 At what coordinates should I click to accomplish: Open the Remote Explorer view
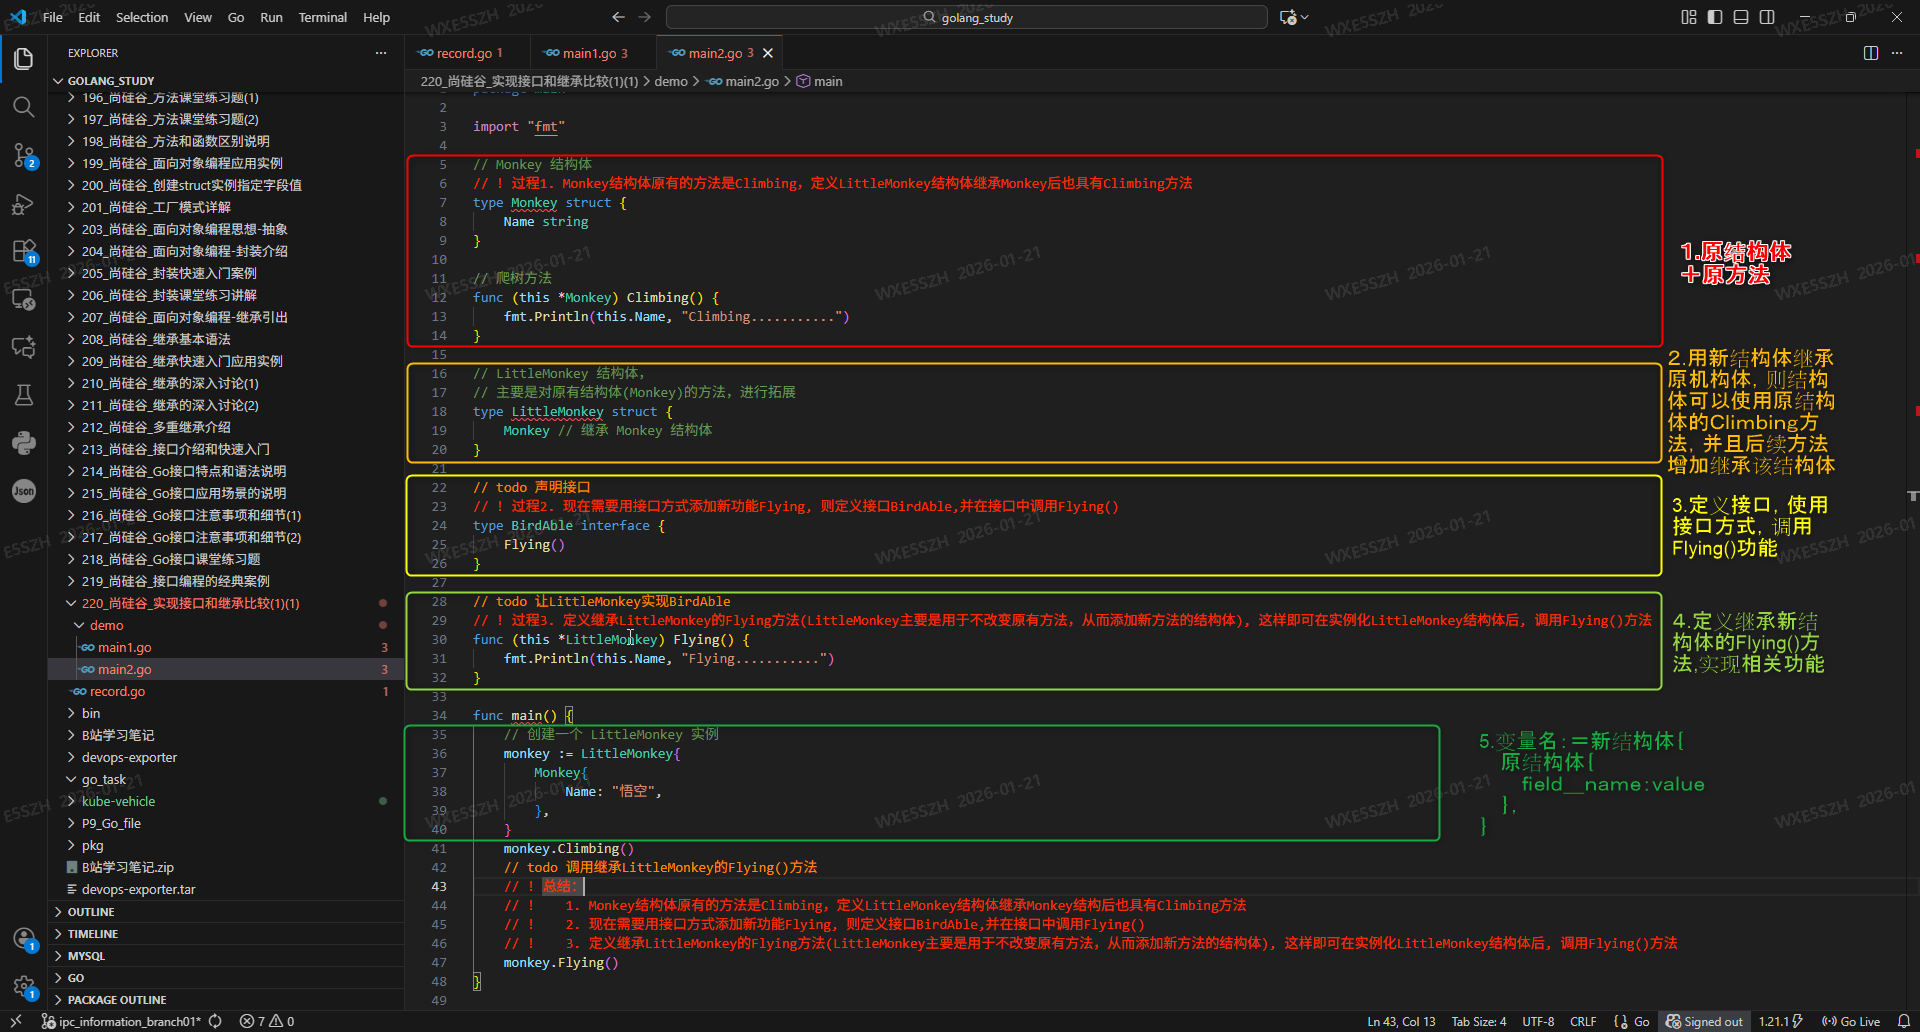[24, 299]
